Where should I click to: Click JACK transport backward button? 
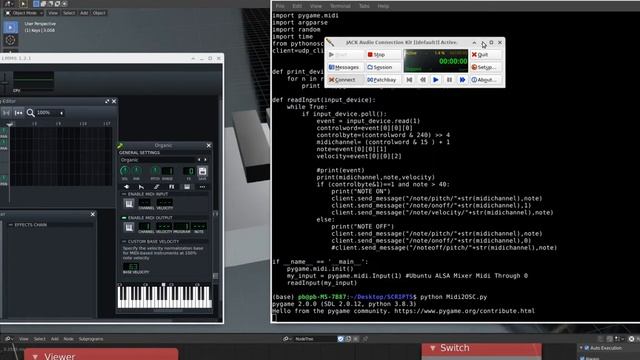point(422,80)
